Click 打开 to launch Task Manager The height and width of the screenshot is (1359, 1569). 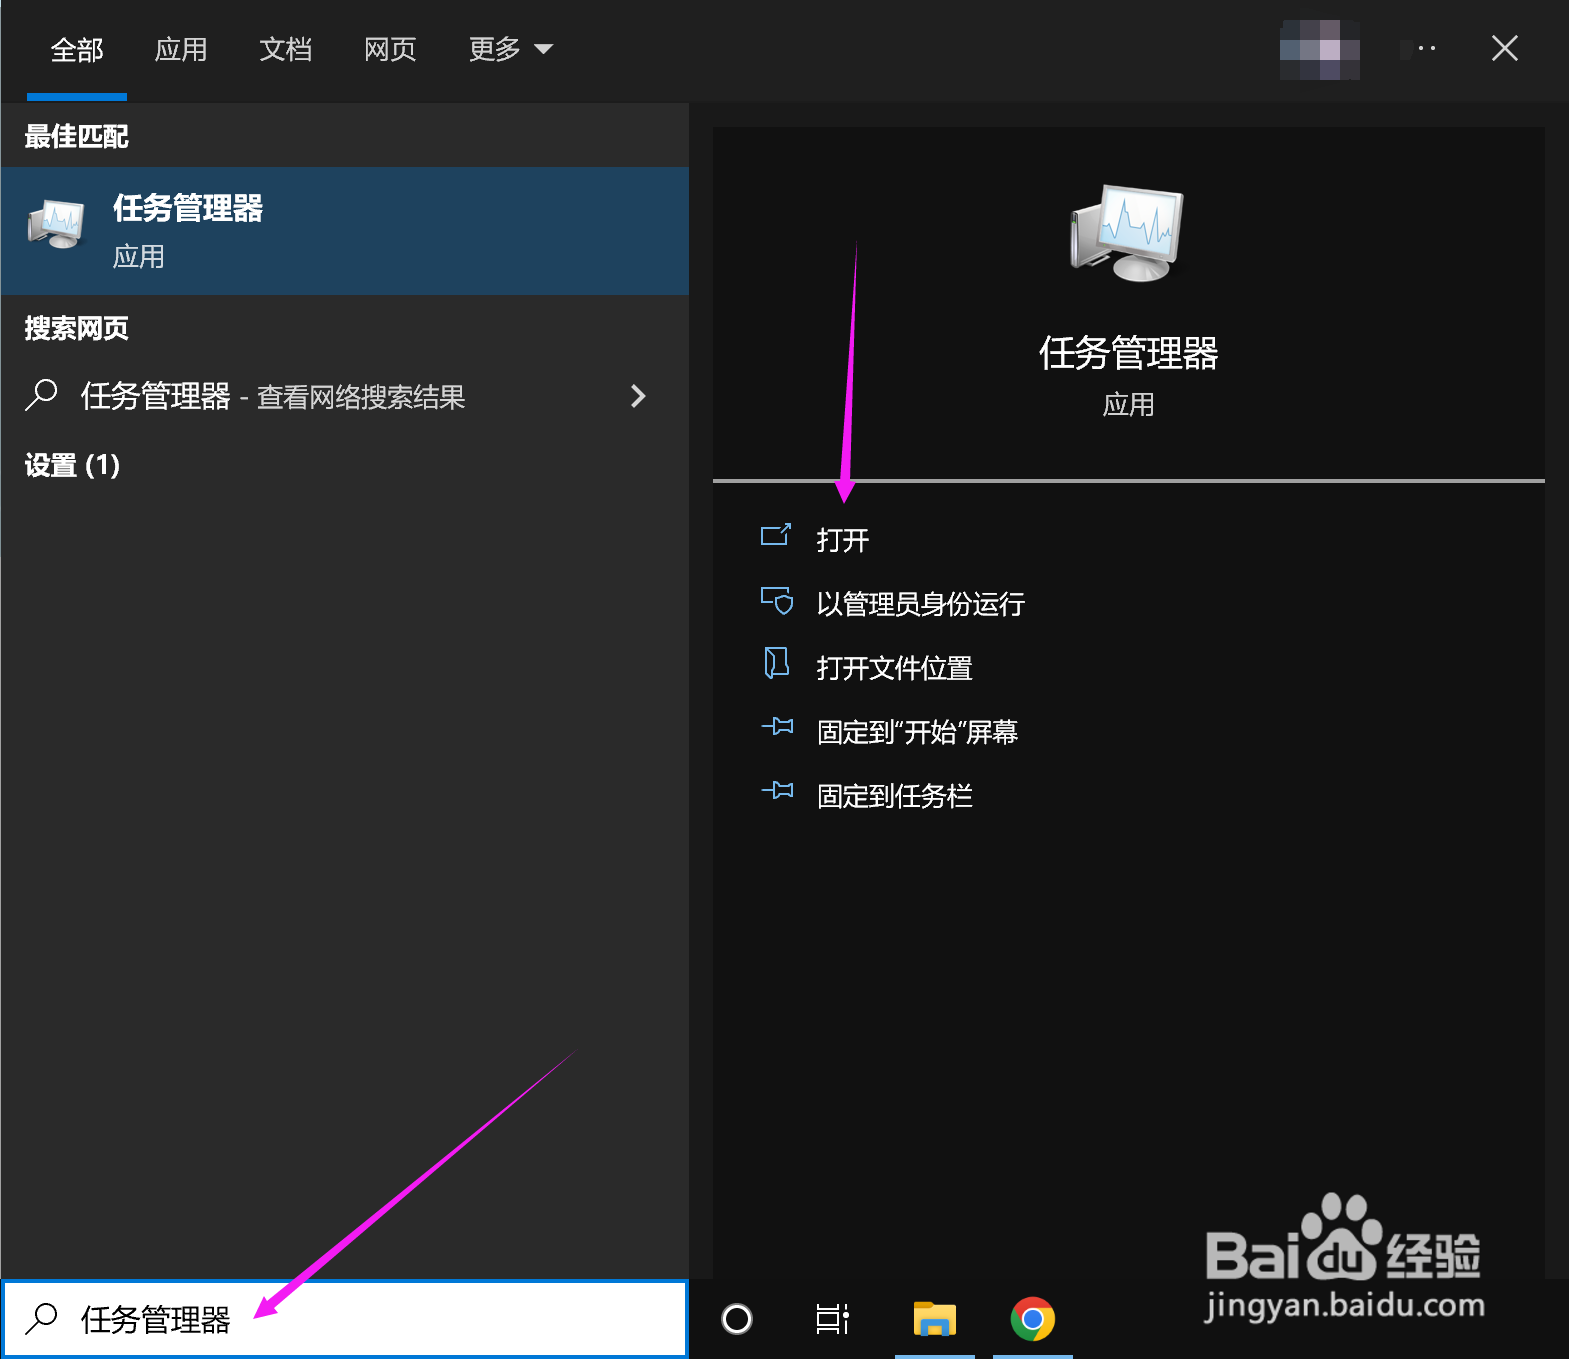pyautogui.click(x=843, y=540)
